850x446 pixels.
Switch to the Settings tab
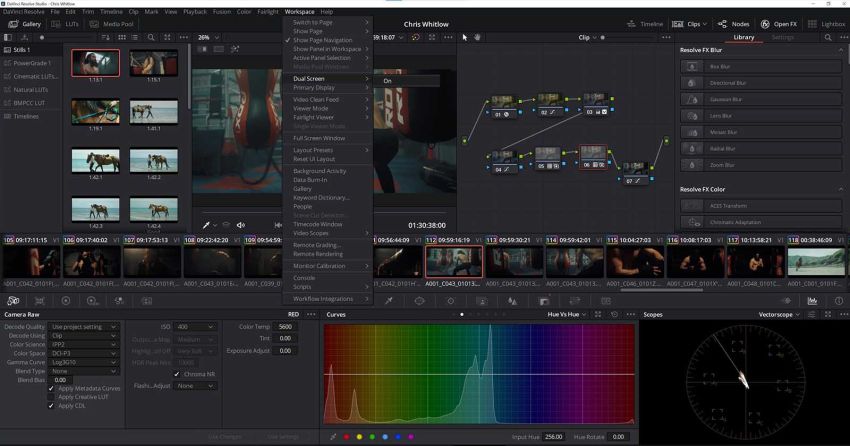(782, 37)
